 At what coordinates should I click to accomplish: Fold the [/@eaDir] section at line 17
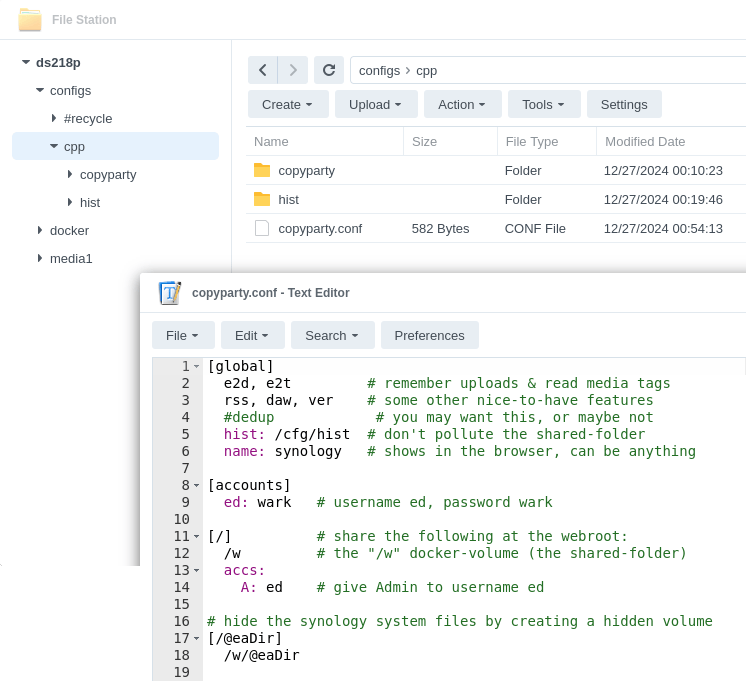point(196,639)
